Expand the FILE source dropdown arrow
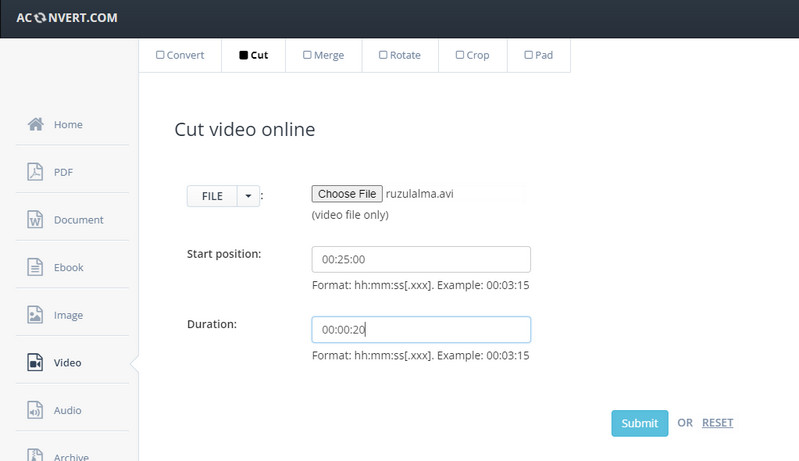The width and height of the screenshot is (799, 461). (x=249, y=196)
